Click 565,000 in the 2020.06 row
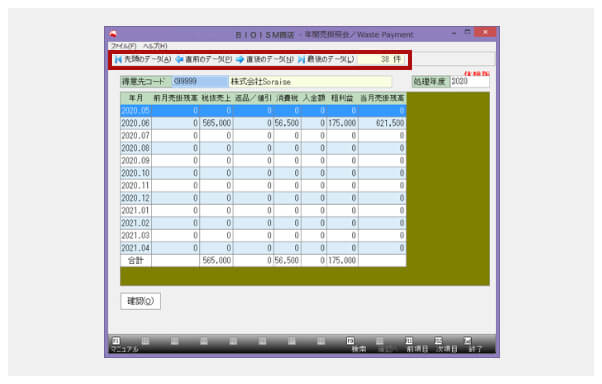This screenshot has height=384, width=602. click(216, 123)
